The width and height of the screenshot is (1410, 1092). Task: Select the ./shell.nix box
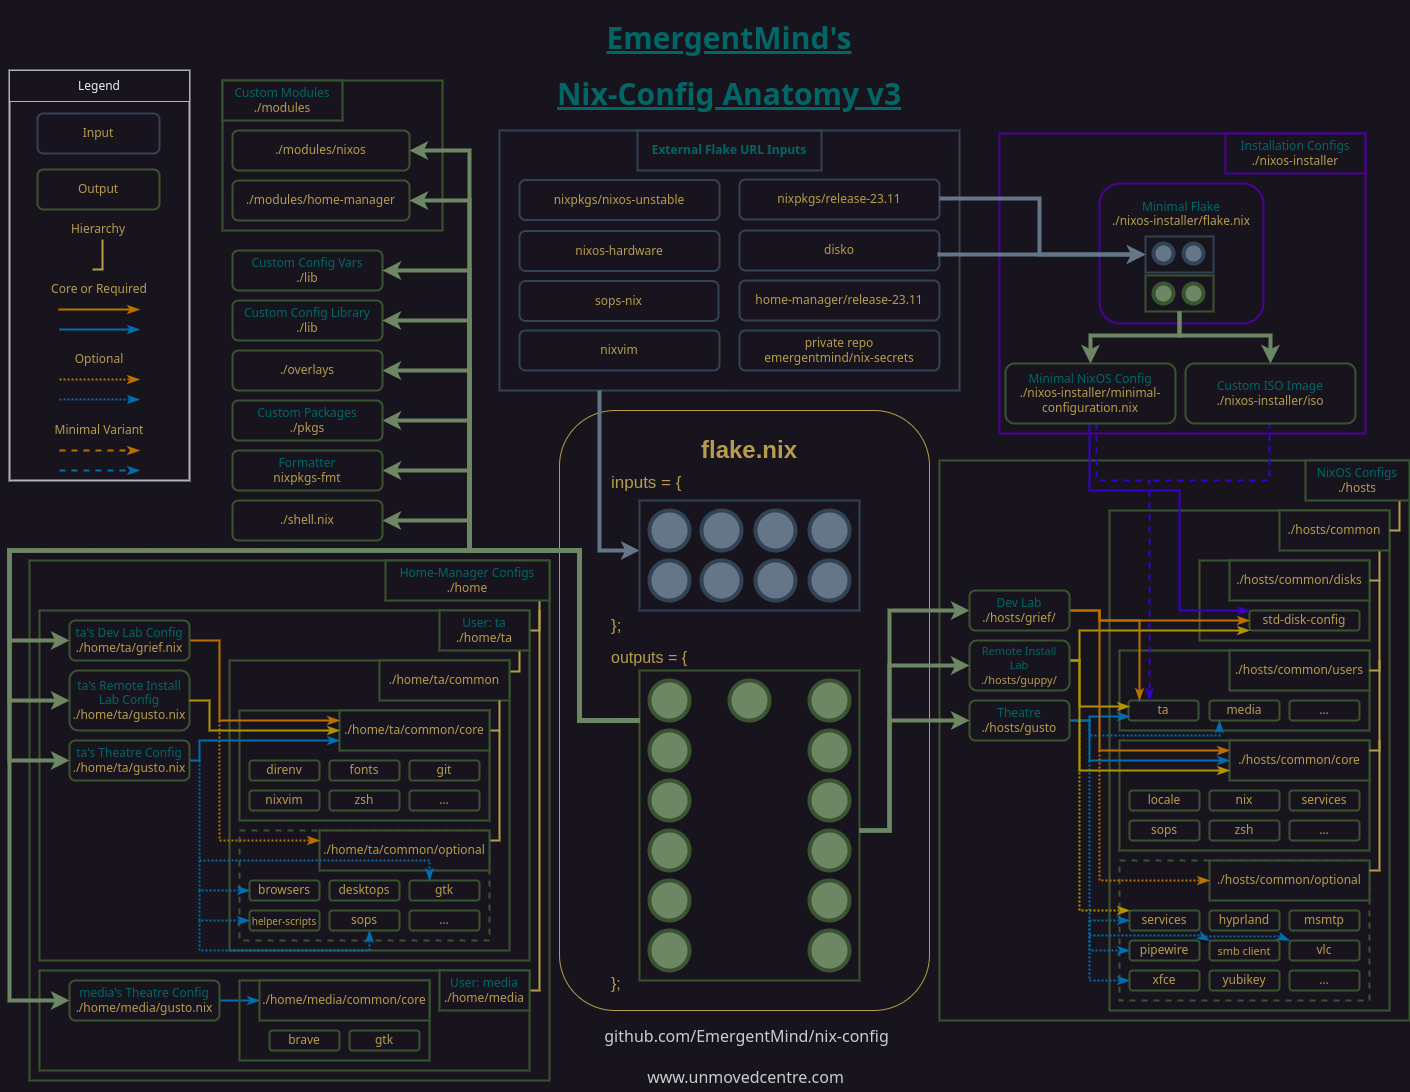click(x=307, y=520)
